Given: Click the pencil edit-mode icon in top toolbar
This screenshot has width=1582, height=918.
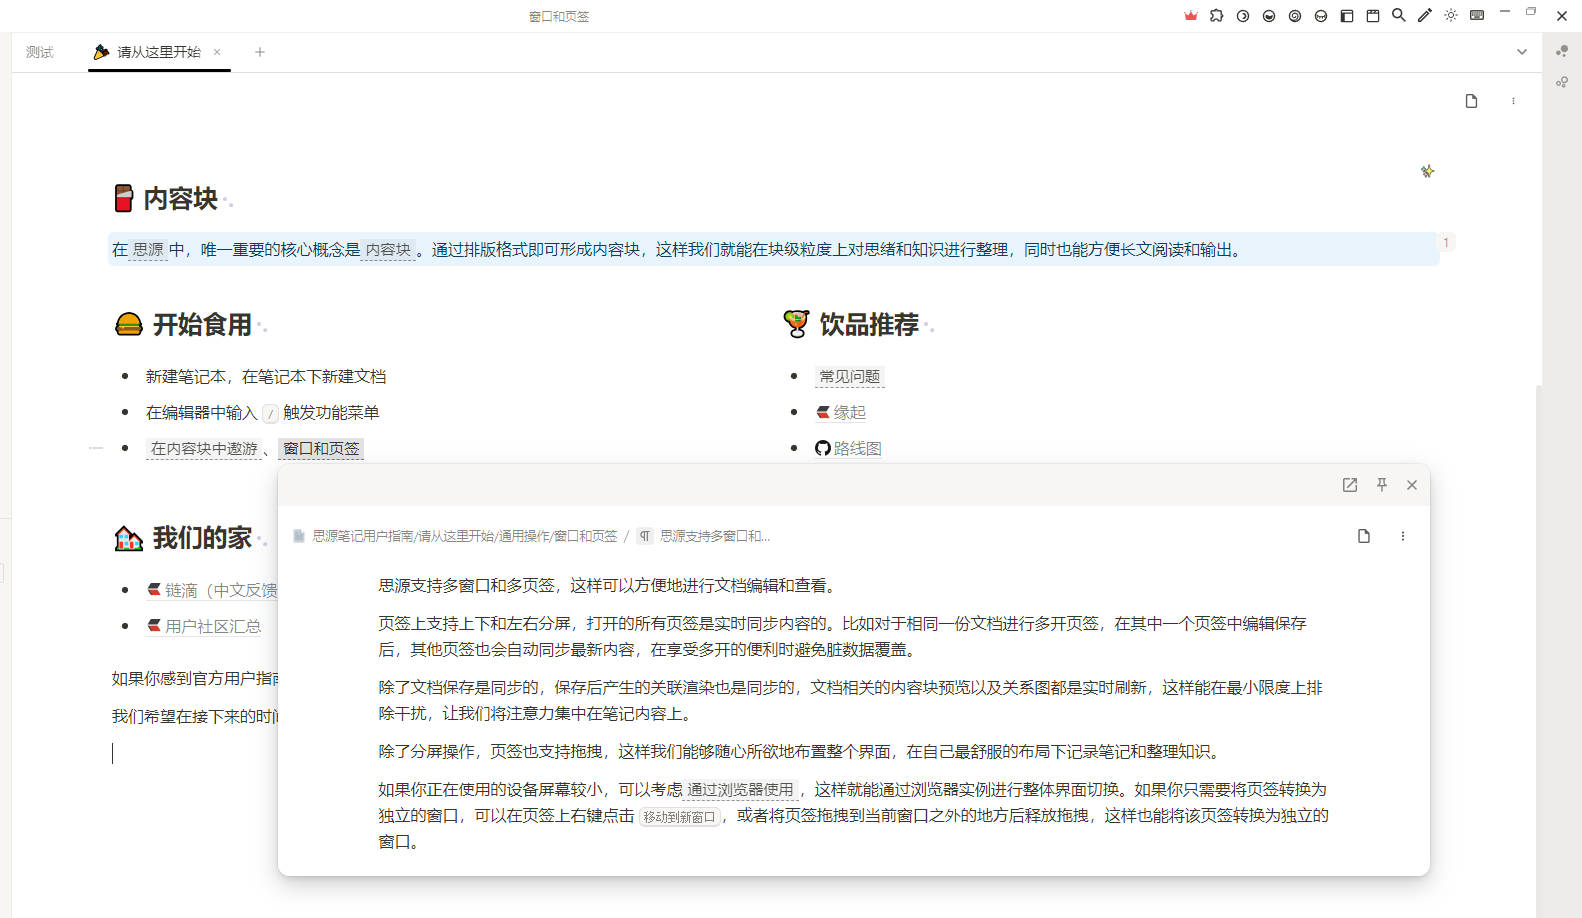Looking at the screenshot, I should [1424, 16].
